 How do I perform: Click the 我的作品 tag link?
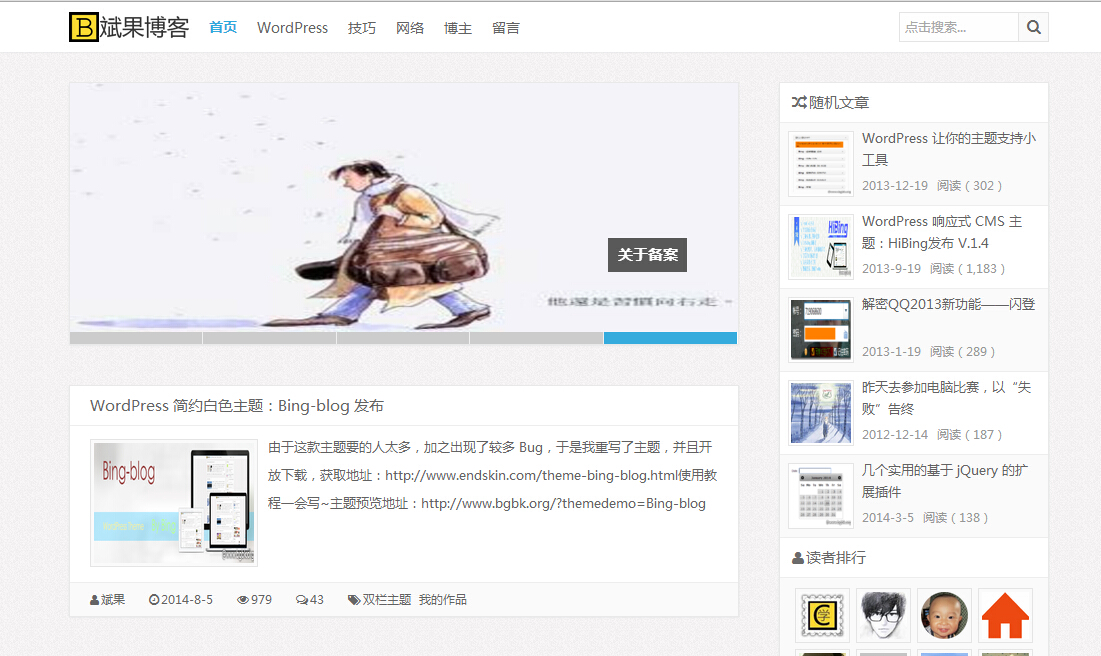click(x=442, y=600)
